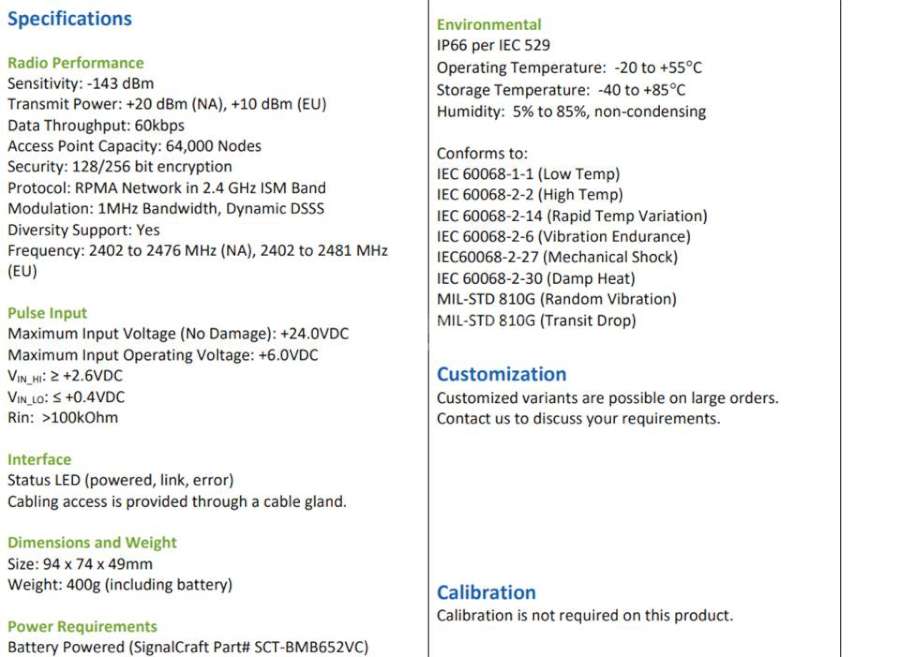Click the Calibration heading
900x657 pixels.
tap(486, 592)
